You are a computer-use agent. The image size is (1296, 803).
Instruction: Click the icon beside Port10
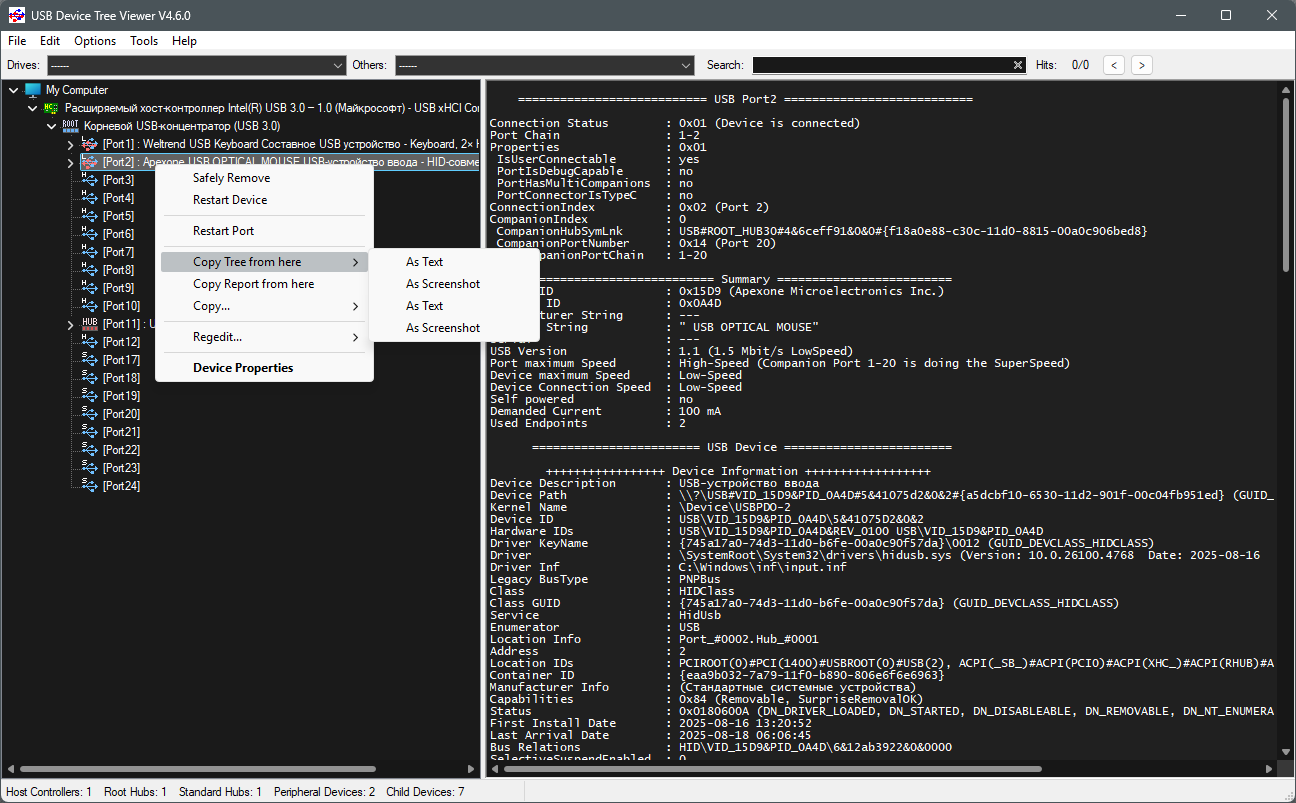coord(89,306)
